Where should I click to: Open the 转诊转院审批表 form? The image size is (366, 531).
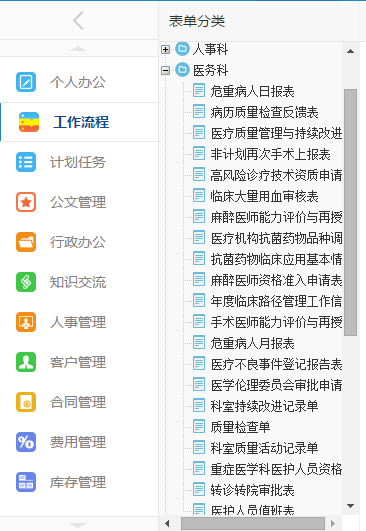click(252, 490)
